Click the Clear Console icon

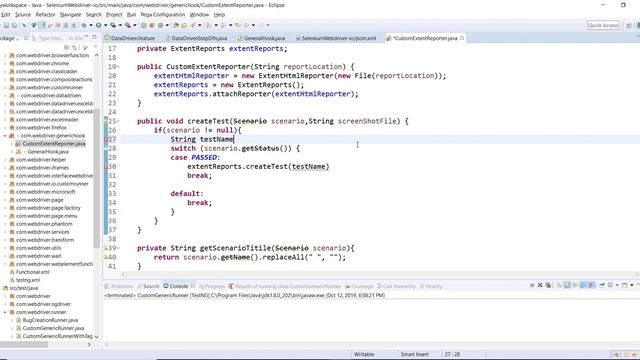click(558, 285)
